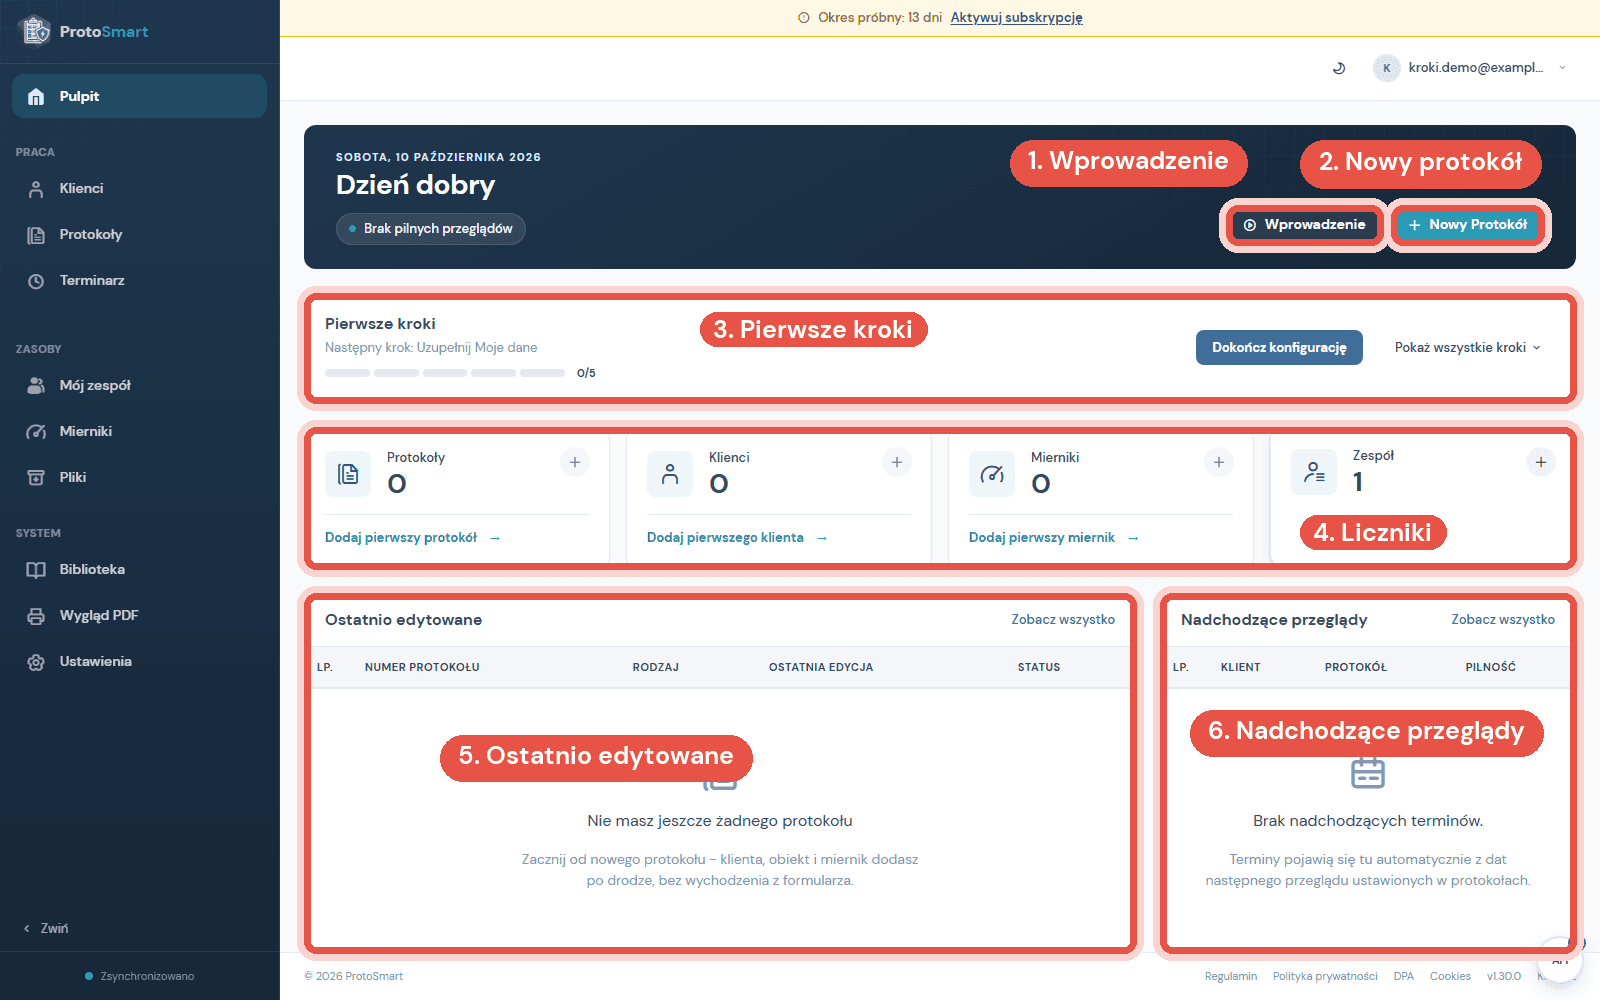
Task: Click Dokończ konfigurację button
Action: click(x=1279, y=347)
